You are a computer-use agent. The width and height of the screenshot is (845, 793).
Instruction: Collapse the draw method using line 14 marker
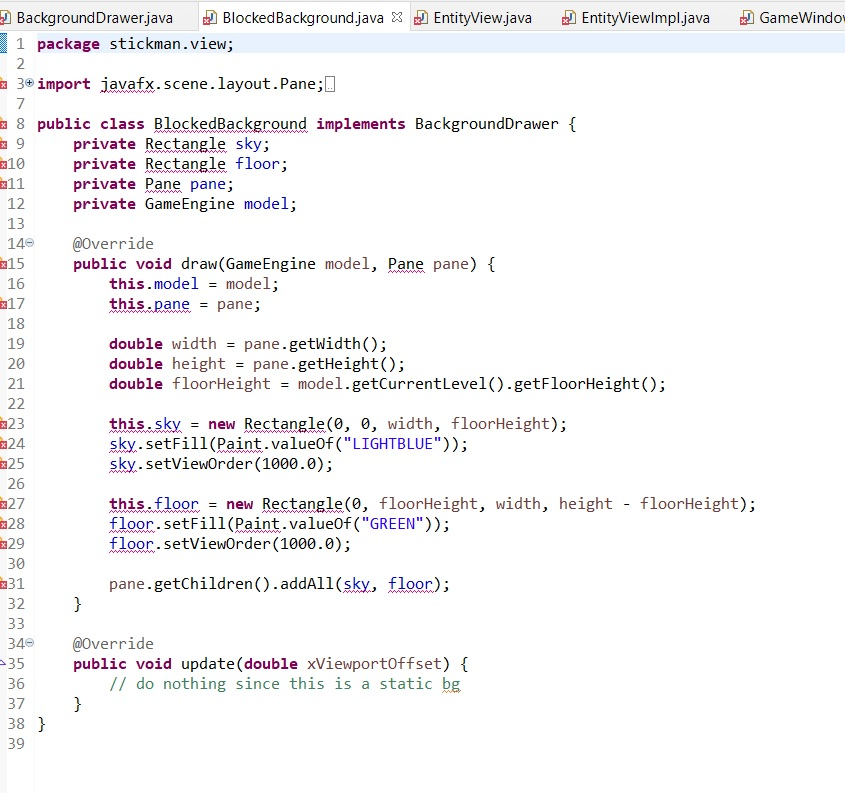[x=28, y=243]
